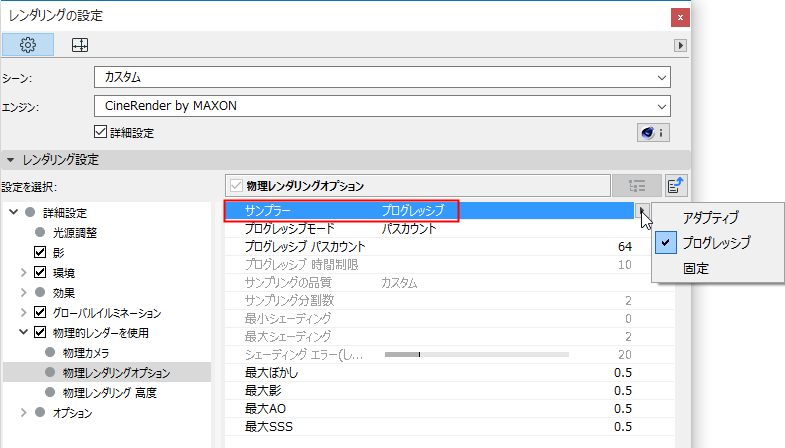Toggle the グローバルイルミネーション checkbox
The height and width of the screenshot is (448, 785).
(x=40, y=312)
